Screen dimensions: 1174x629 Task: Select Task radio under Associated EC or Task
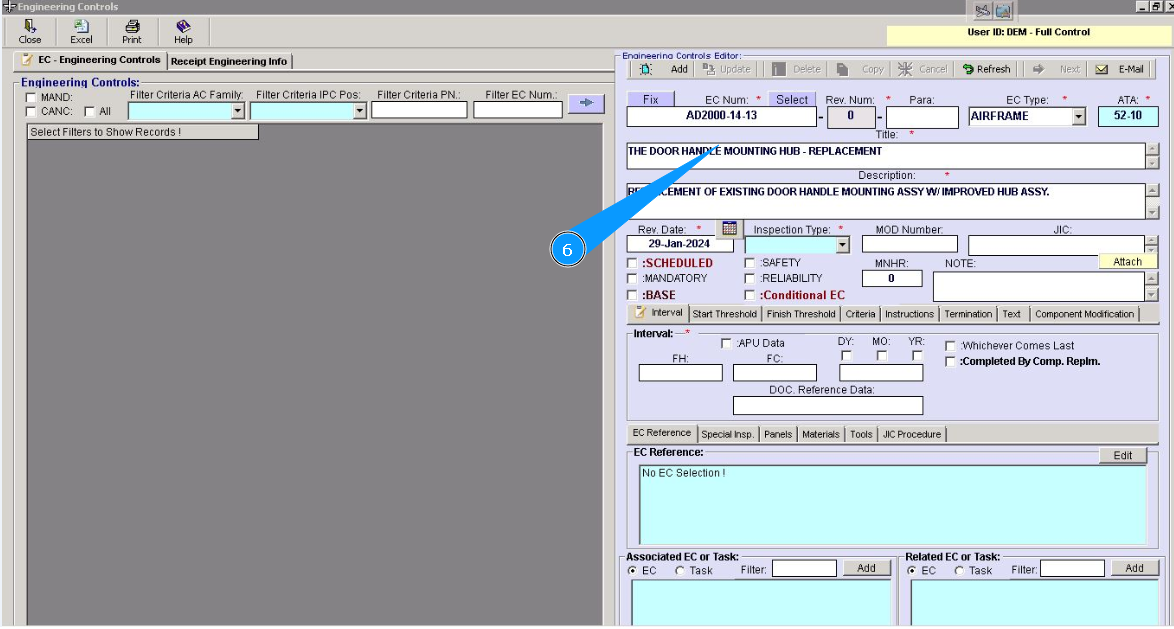680,571
